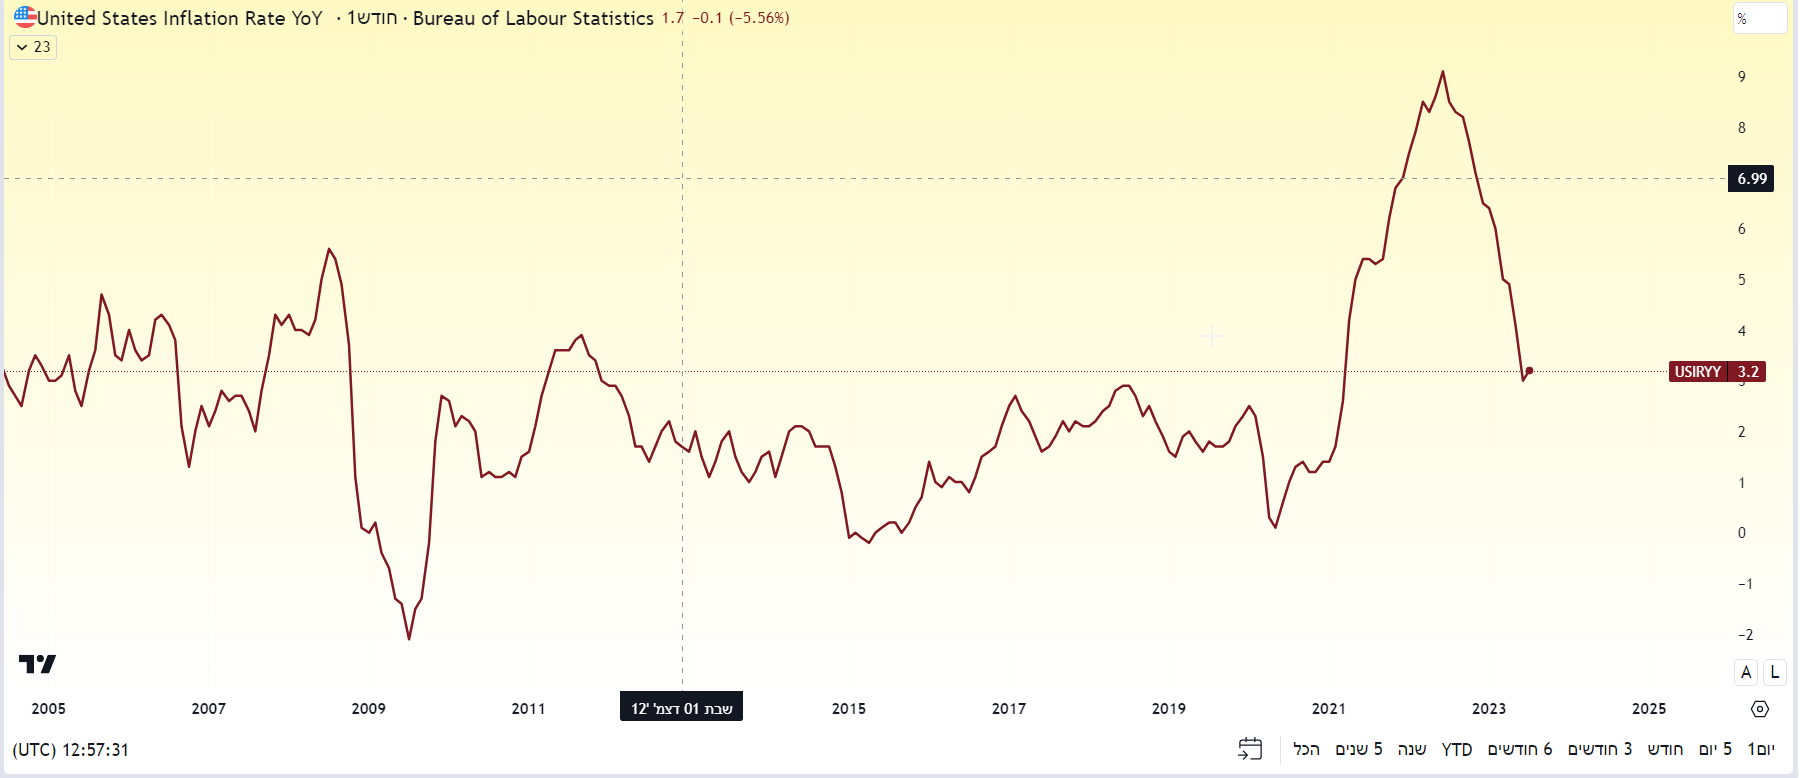Select the הכל (all) time range
This screenshot has width=1800, height=778.
(x=1306, y=750)
